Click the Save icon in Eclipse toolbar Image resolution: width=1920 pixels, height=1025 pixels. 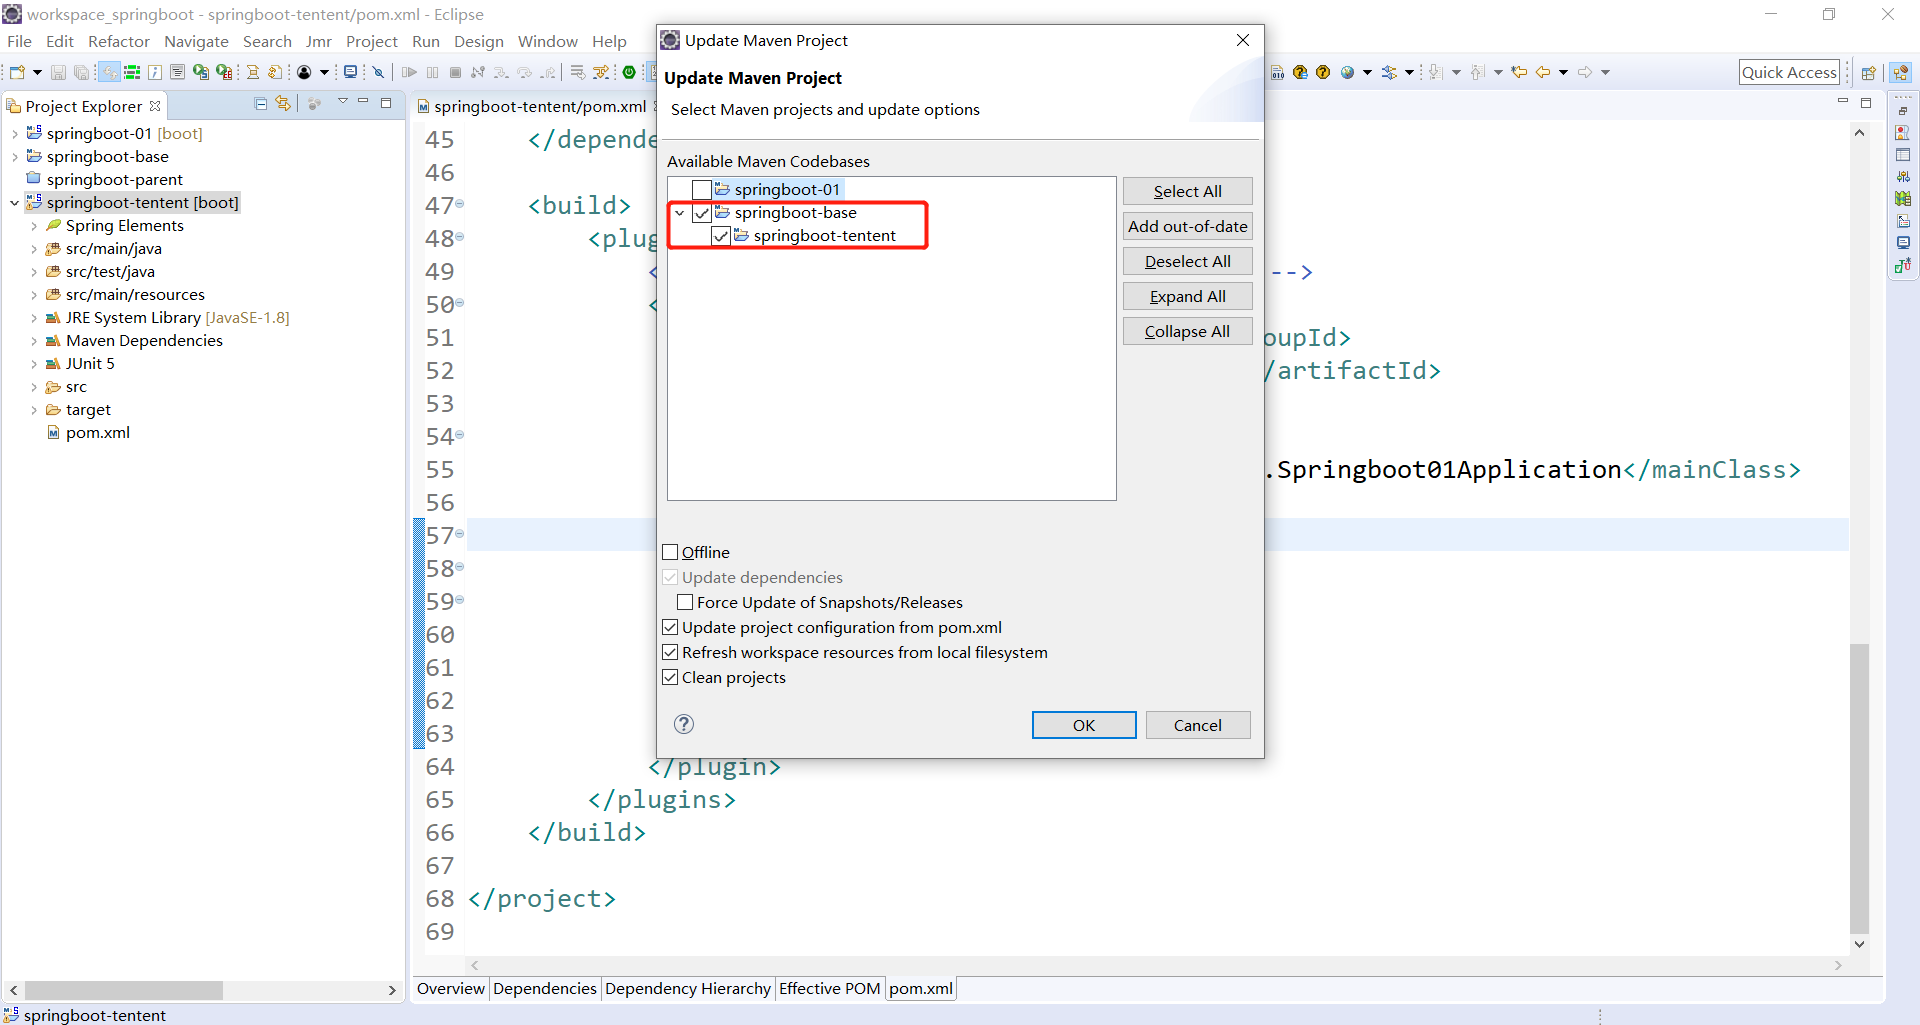point(58,72)
